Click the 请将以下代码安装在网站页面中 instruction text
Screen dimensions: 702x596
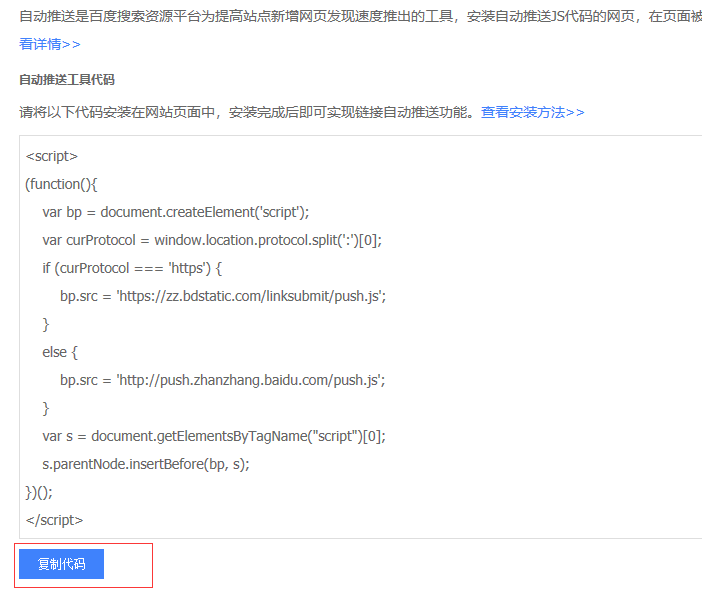247,112
